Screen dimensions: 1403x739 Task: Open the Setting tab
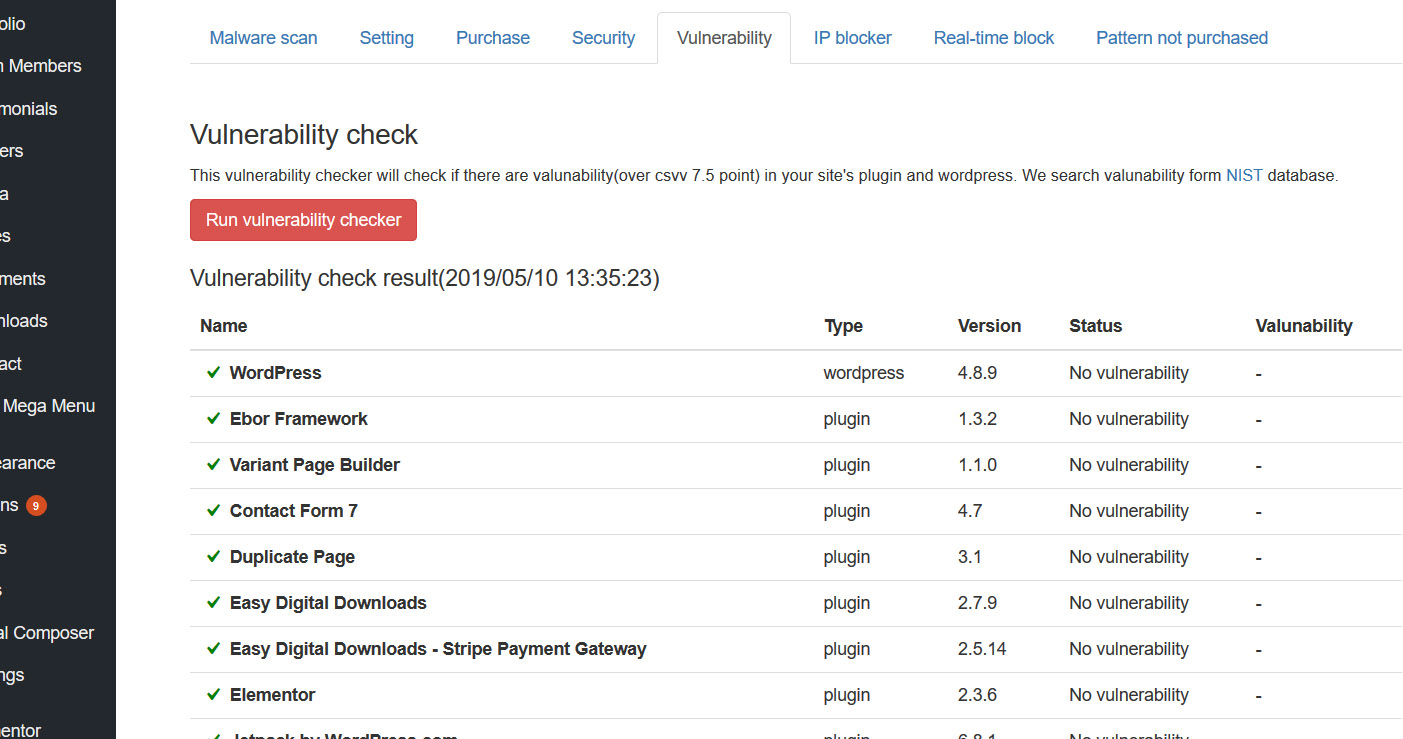click(x=386, y=38)
